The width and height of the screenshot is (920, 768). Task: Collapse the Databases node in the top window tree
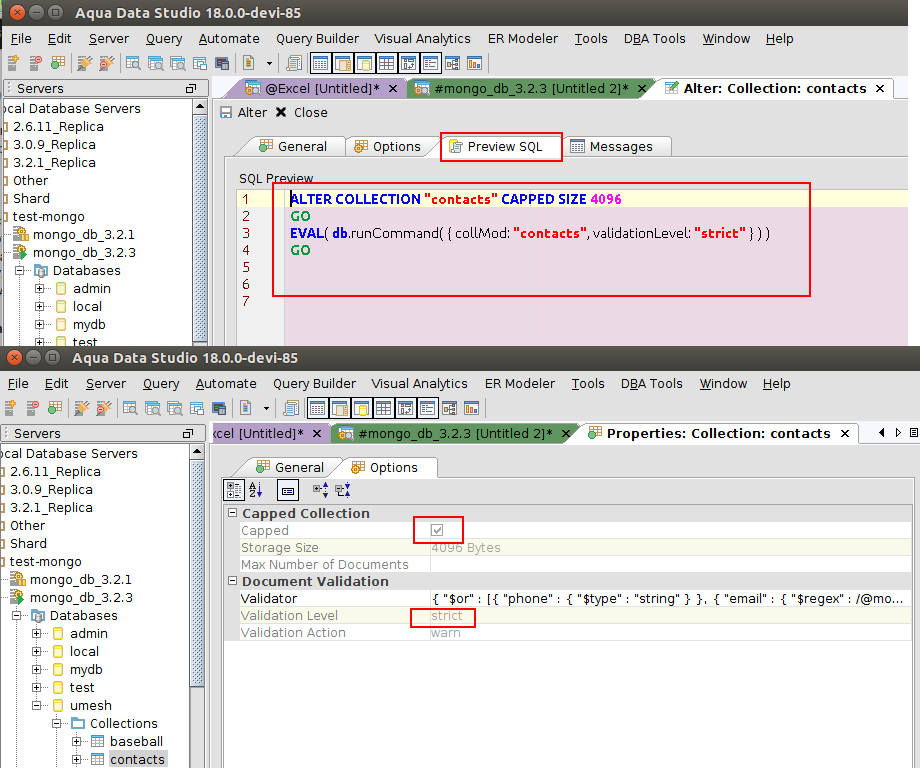point(19,270)
